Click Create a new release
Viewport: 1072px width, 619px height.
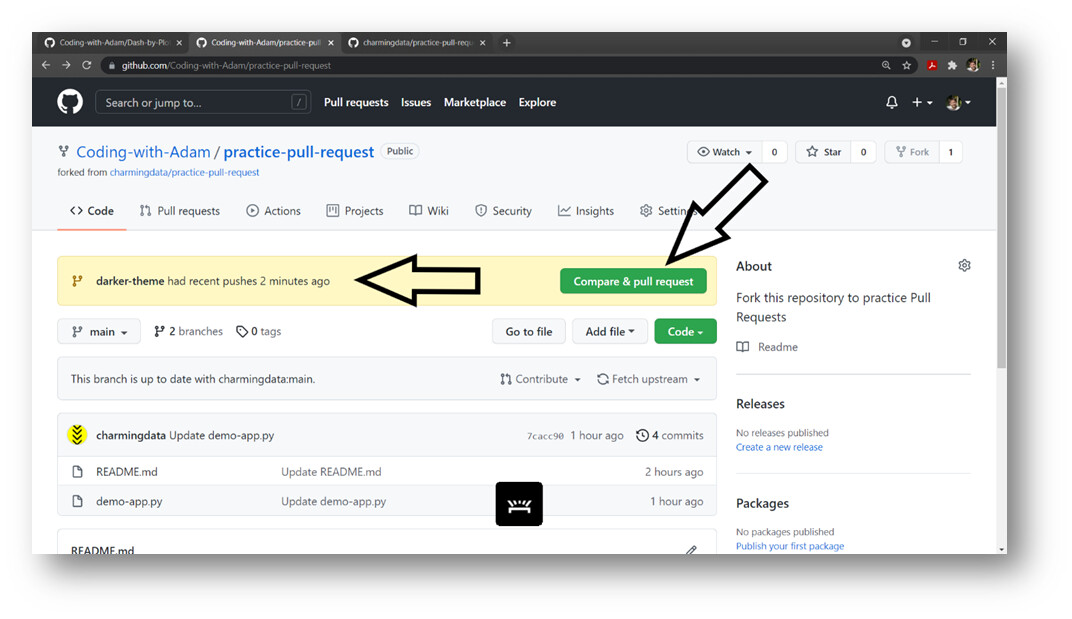[x=779, y=447]
